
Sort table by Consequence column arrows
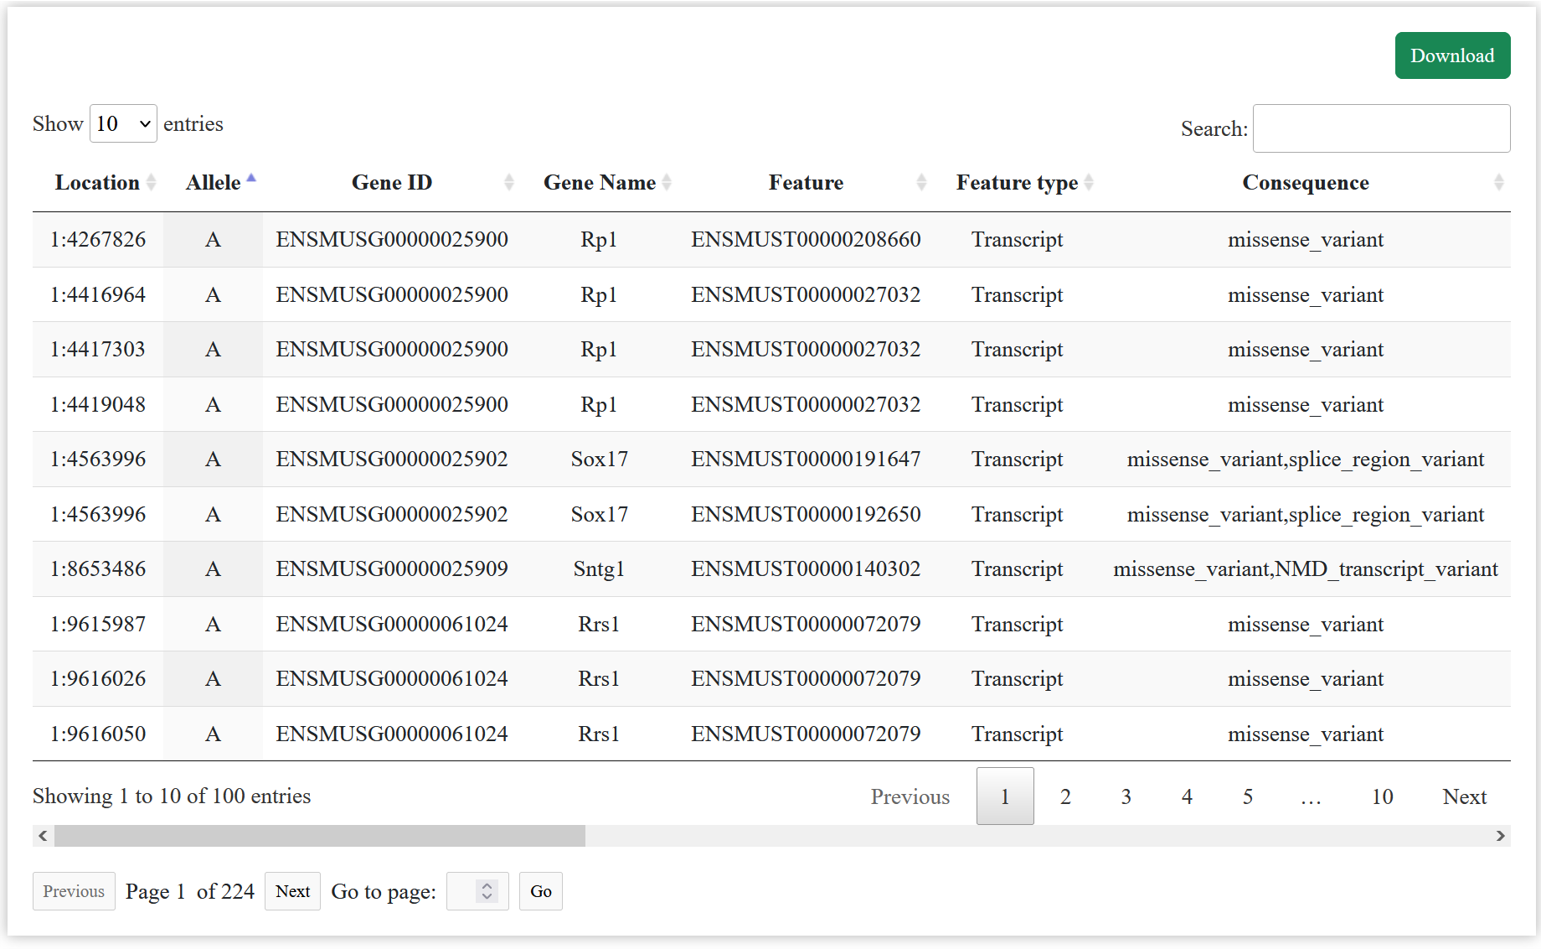(1498, 182)
